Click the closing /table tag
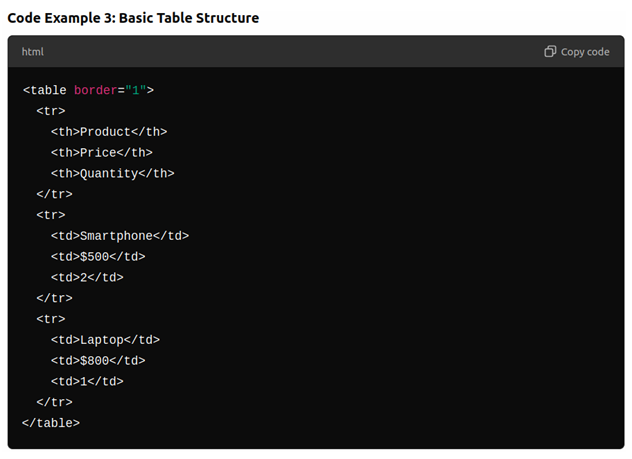This screenshot has width=632, height=459. (x=51, y=423)
